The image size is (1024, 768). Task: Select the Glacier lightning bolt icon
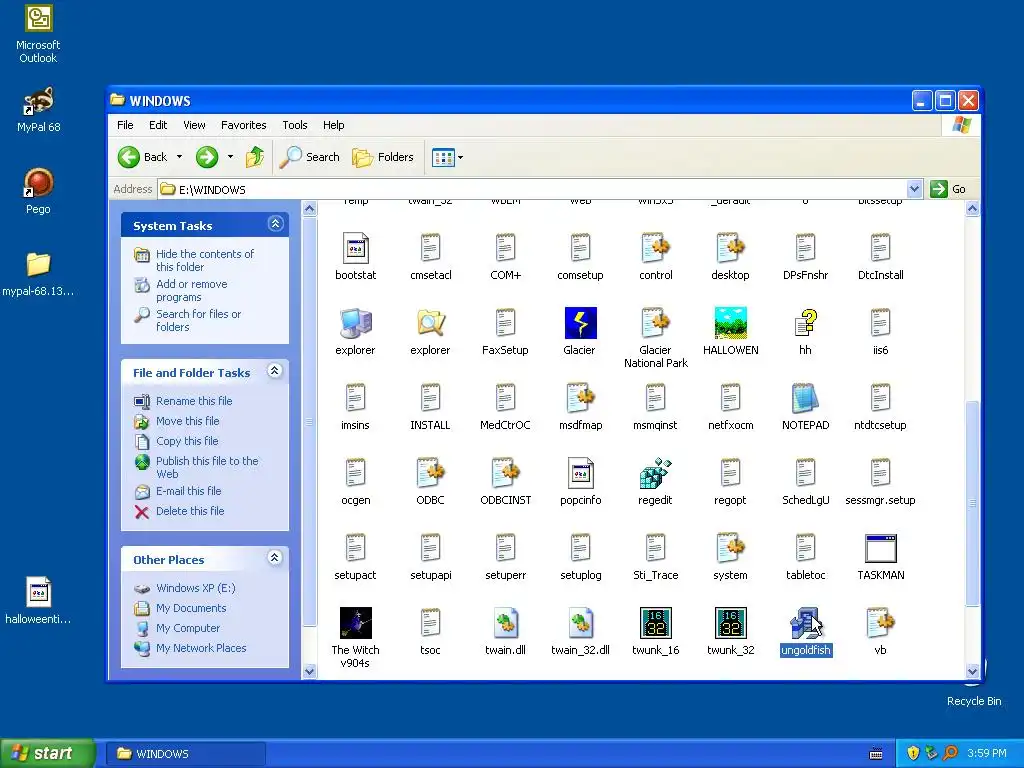click(581, 323)
